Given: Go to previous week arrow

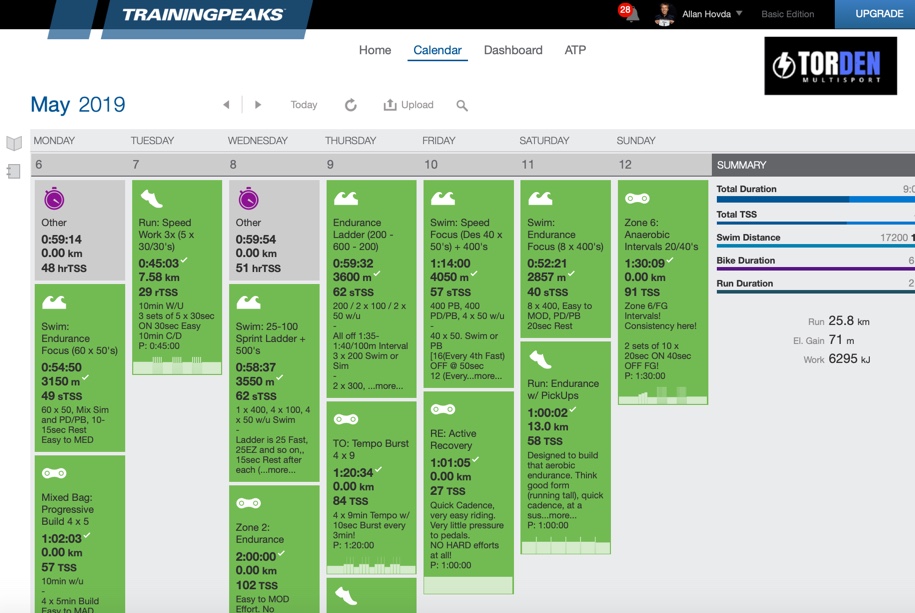Looking at the screenshot, I should (x=227, y=105).
